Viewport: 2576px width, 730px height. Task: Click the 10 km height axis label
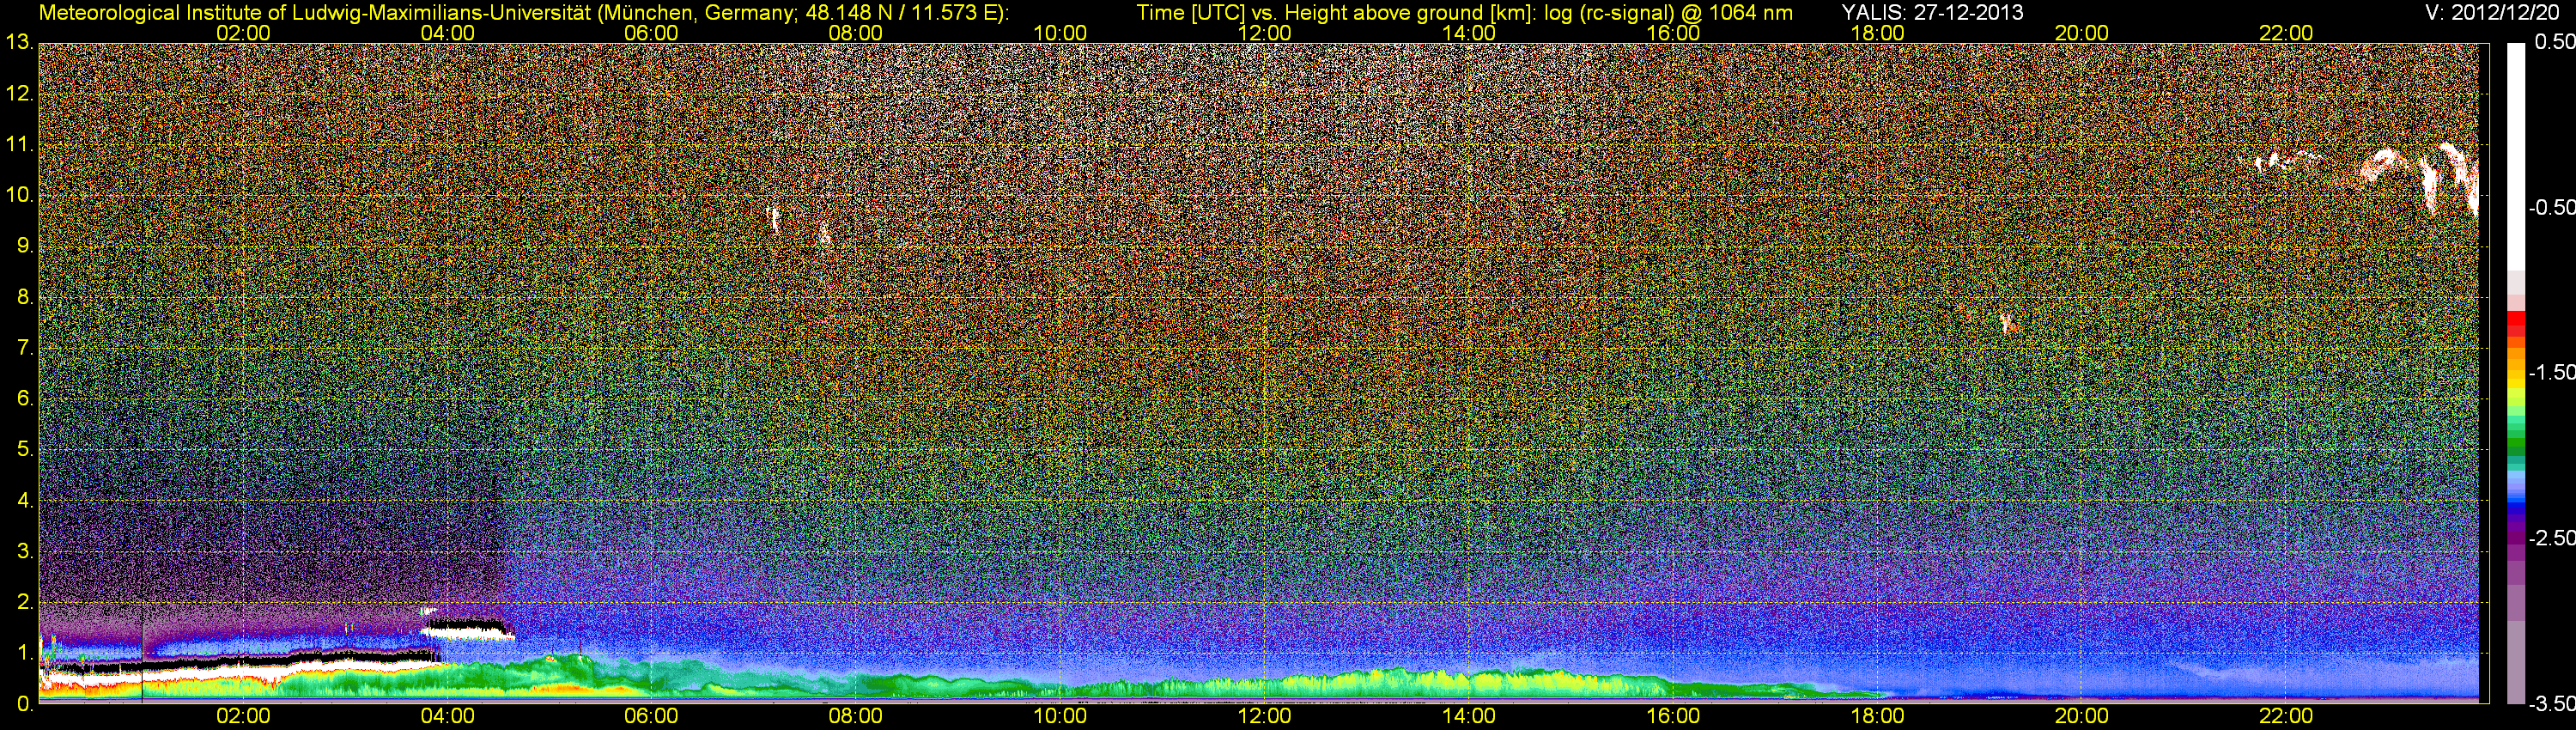[18, 195]
